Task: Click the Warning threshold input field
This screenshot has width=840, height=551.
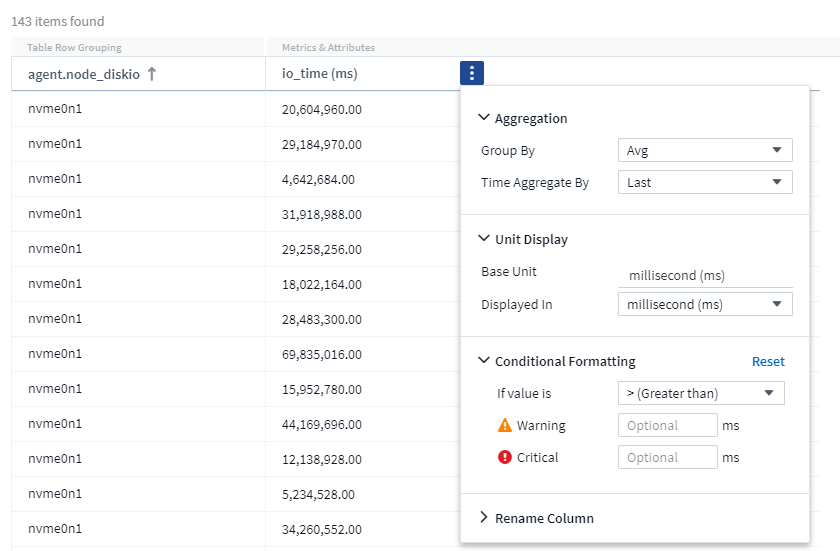Action: point(667,425)
